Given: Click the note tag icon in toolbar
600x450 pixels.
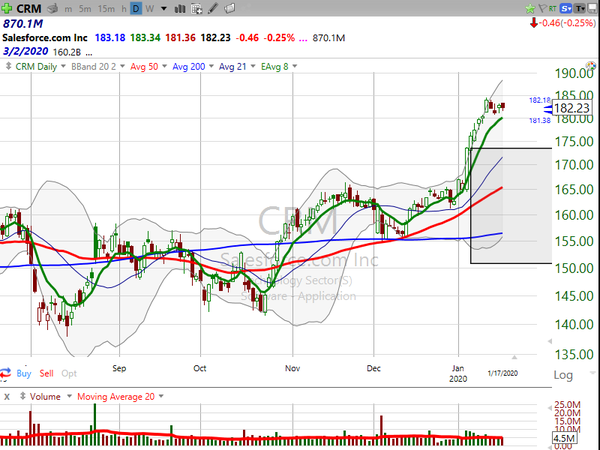Looking at the screenshot, I should pyautogui.click(x=230, y=8).
